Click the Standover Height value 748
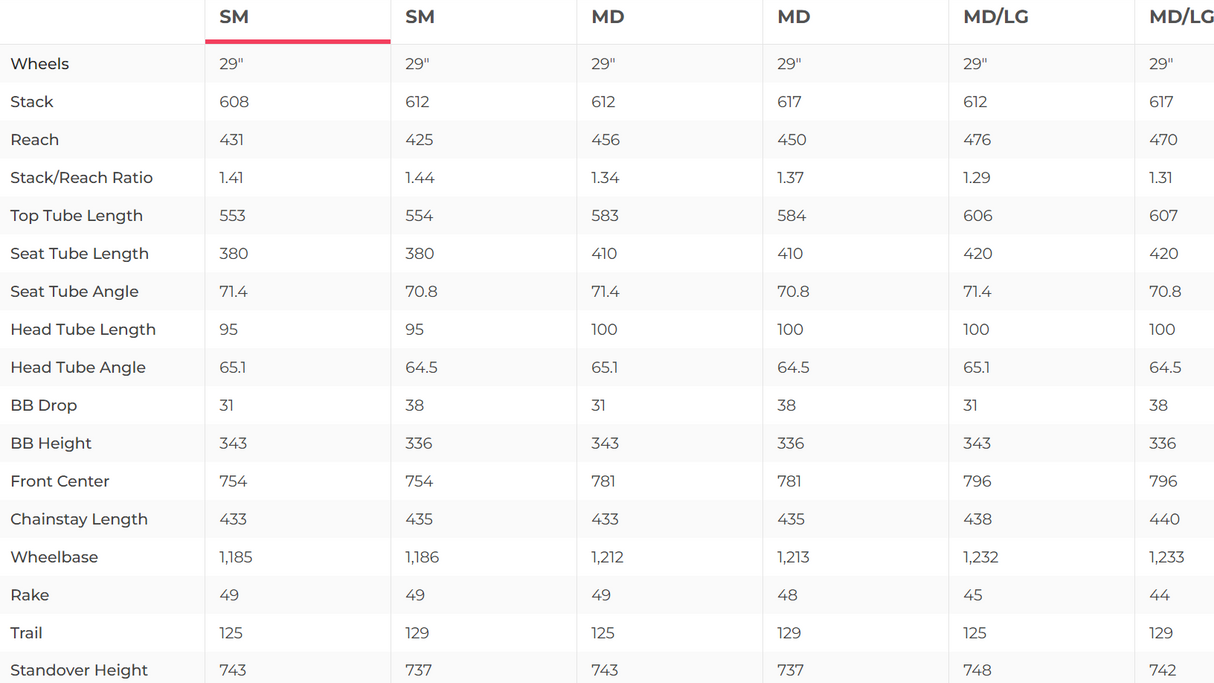Image resolution: width=1214 pixels, height=683 pixels. 978,670
